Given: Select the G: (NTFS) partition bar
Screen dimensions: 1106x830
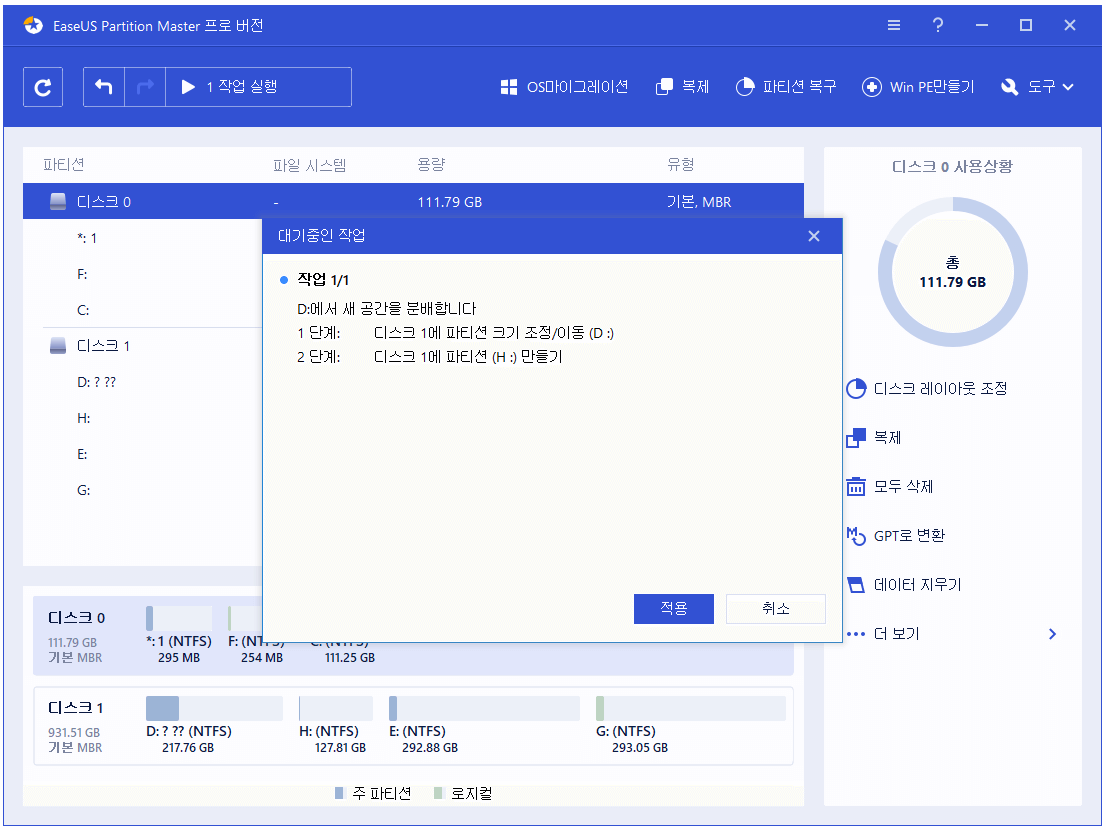Looking at the screenshot, I should (x=690, y=710).
